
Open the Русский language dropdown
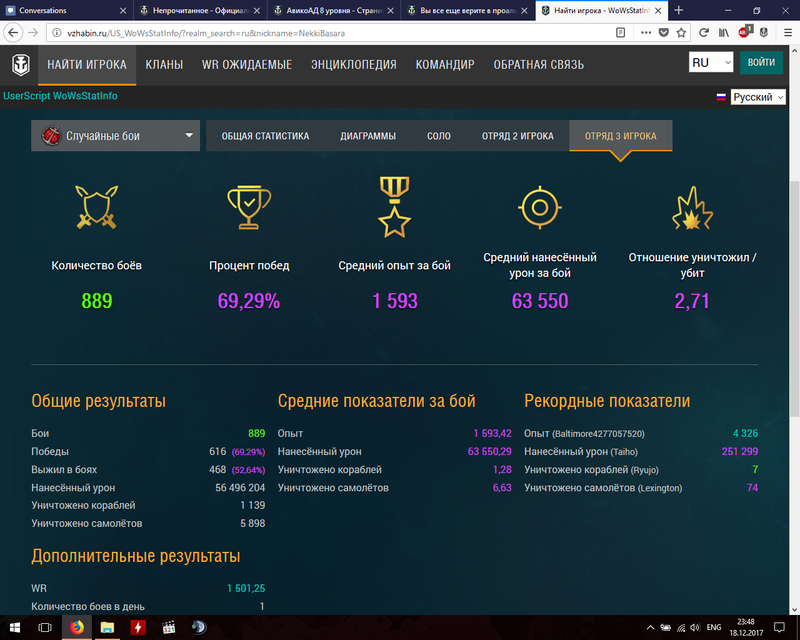pyautogui.click(x=758, y=97)
